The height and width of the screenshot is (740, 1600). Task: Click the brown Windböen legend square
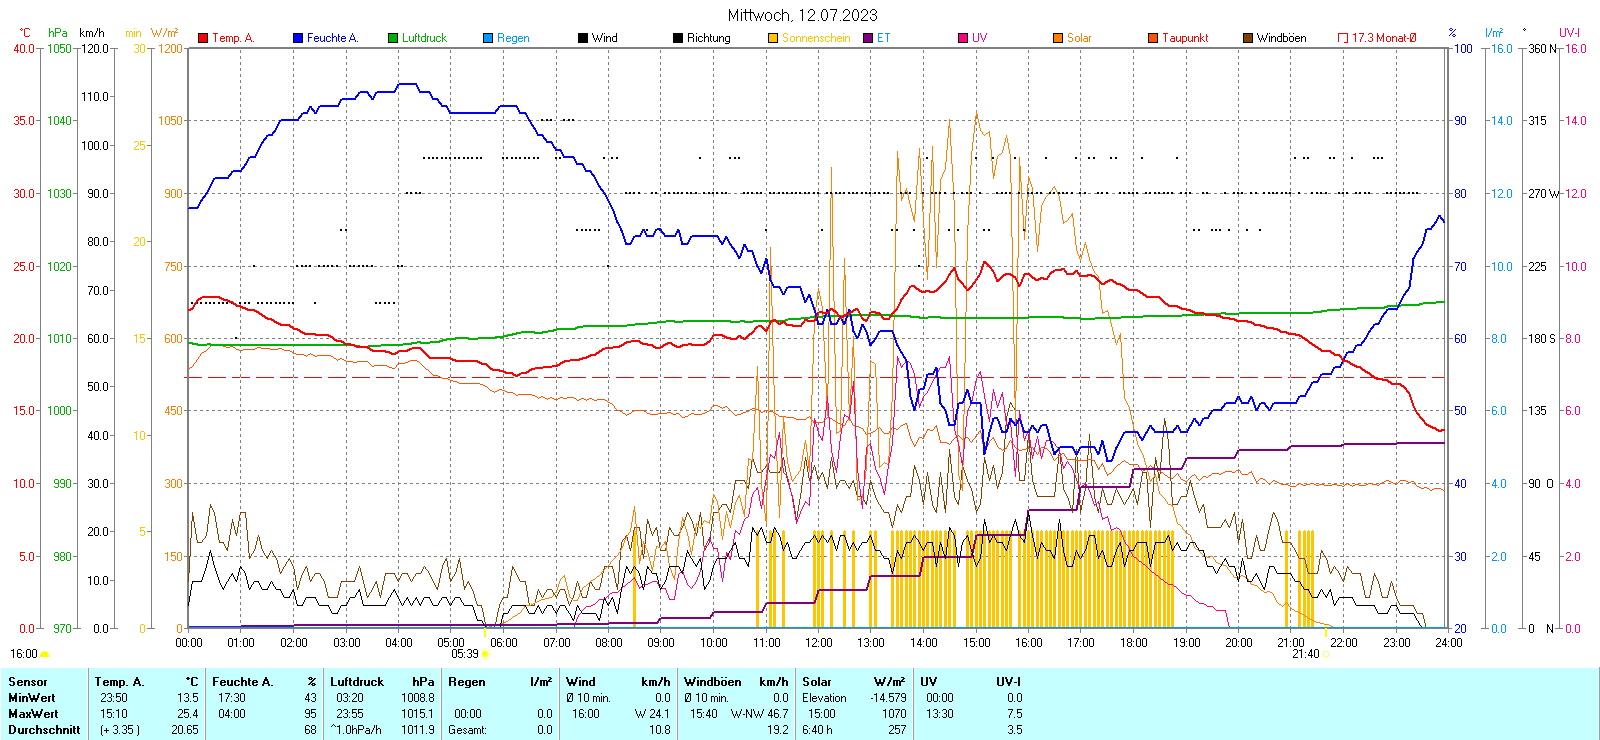pyautogui.click(x=1248, y=38)
